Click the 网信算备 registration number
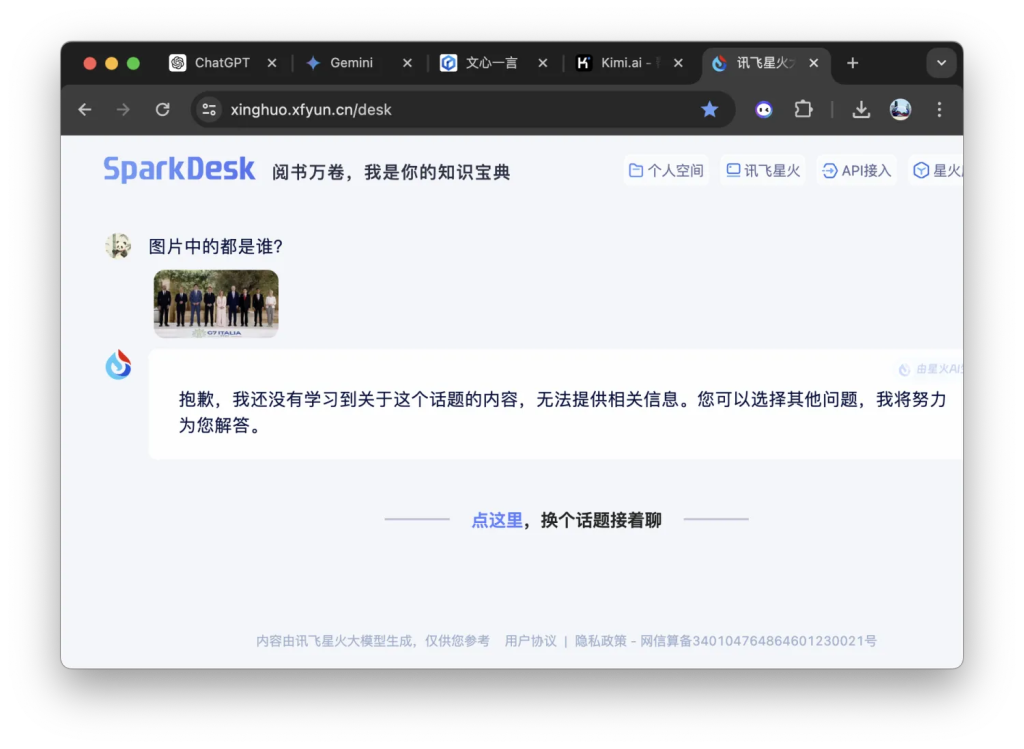Screen dimensions: 1024x749 [x=758, y=641]
